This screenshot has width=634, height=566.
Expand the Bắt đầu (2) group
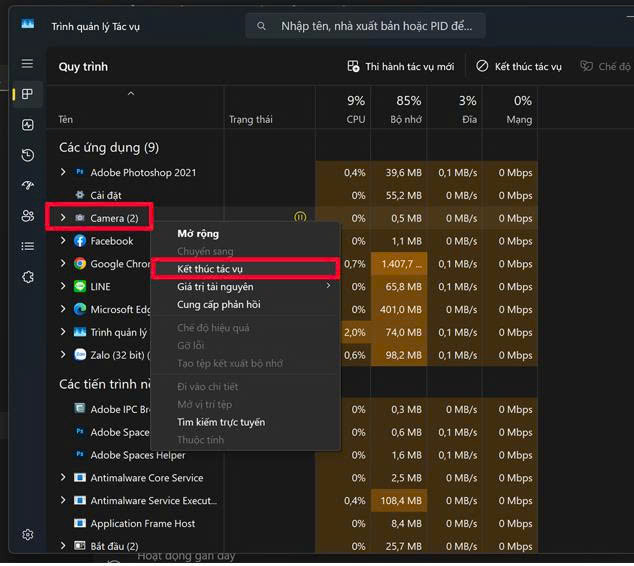[63, 546]
